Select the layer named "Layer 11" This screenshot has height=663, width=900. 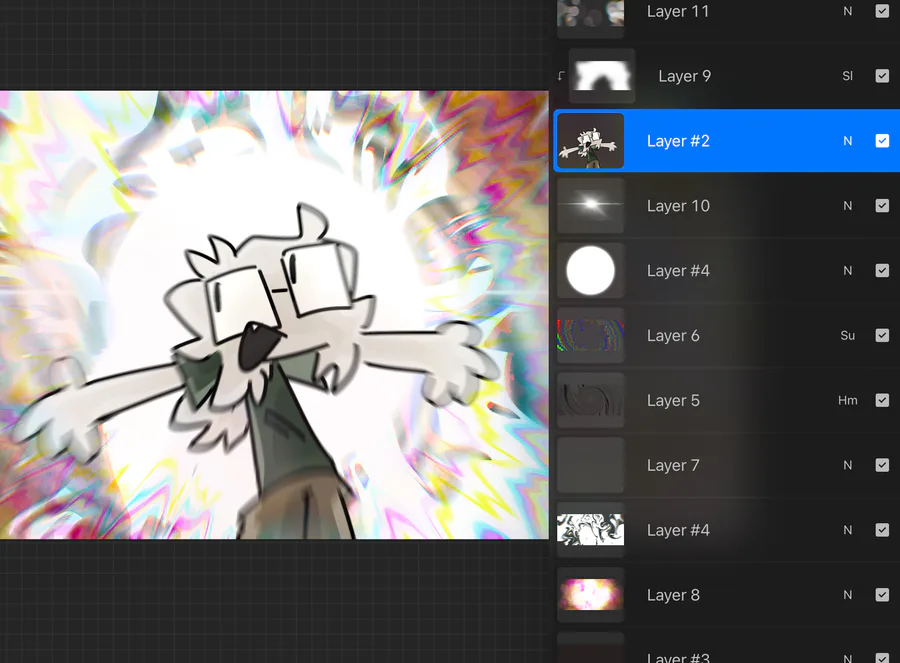tap(678, 11)
